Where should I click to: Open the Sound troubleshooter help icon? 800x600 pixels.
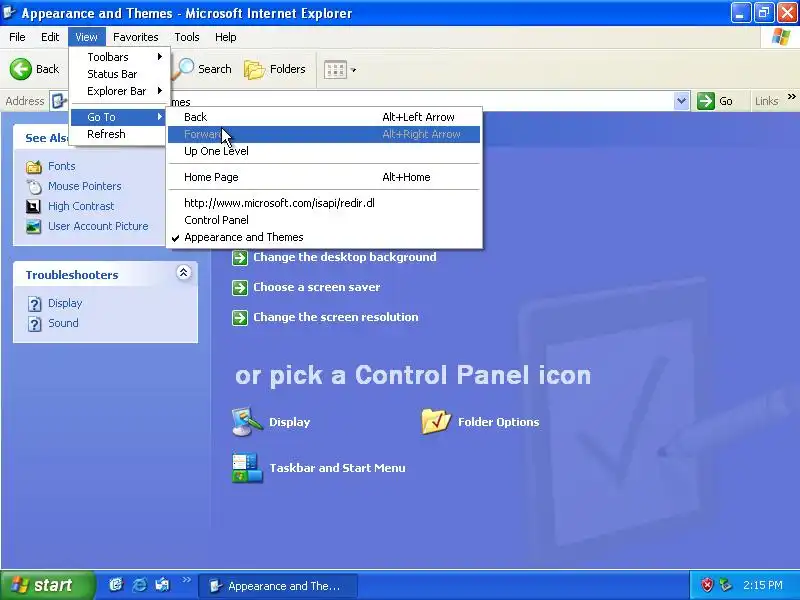pos(34,324)
